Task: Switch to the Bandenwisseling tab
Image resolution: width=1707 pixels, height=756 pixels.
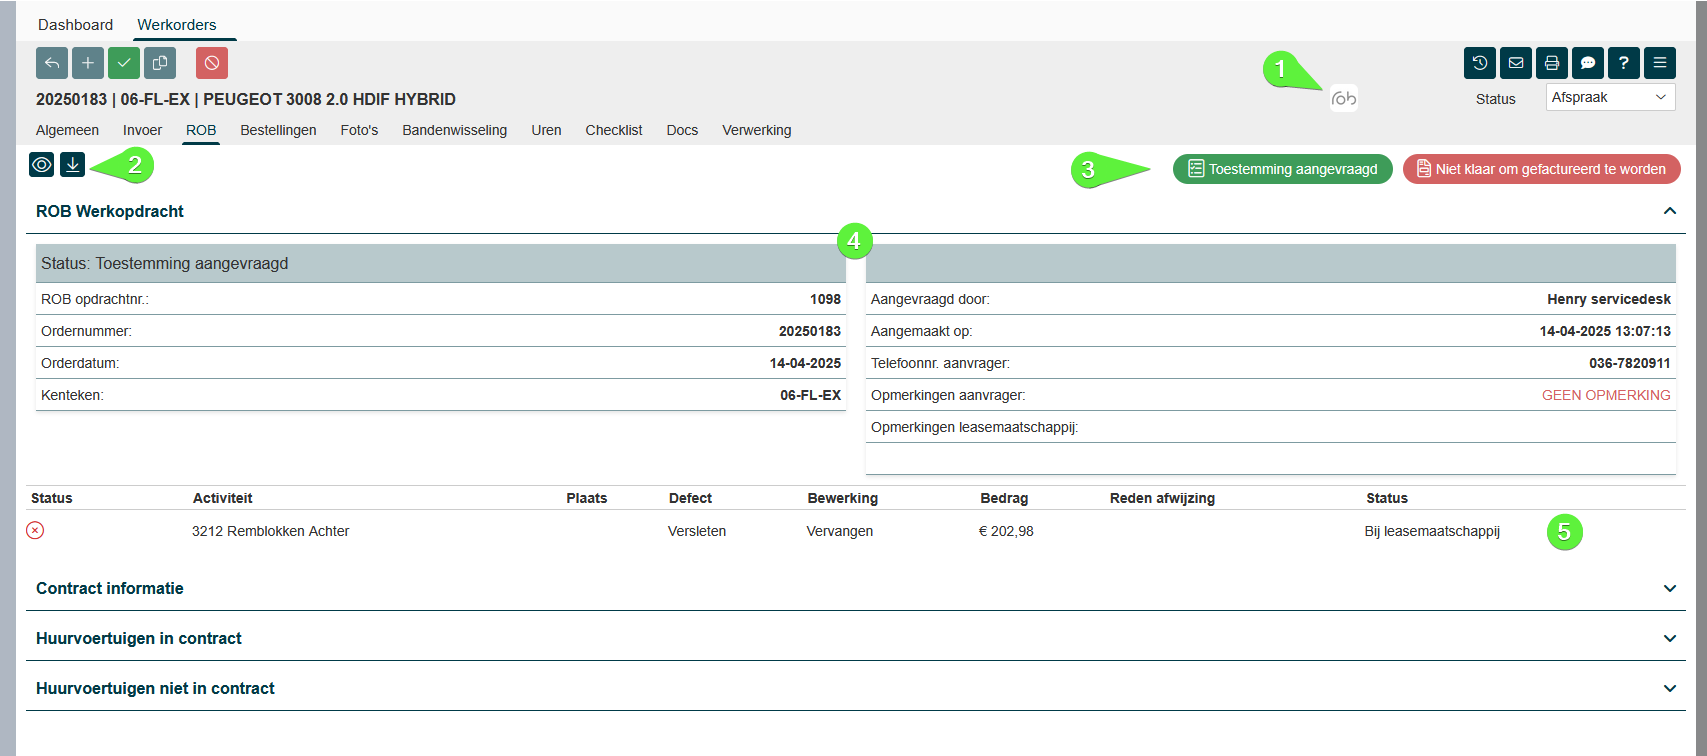Action: (454, 130)
